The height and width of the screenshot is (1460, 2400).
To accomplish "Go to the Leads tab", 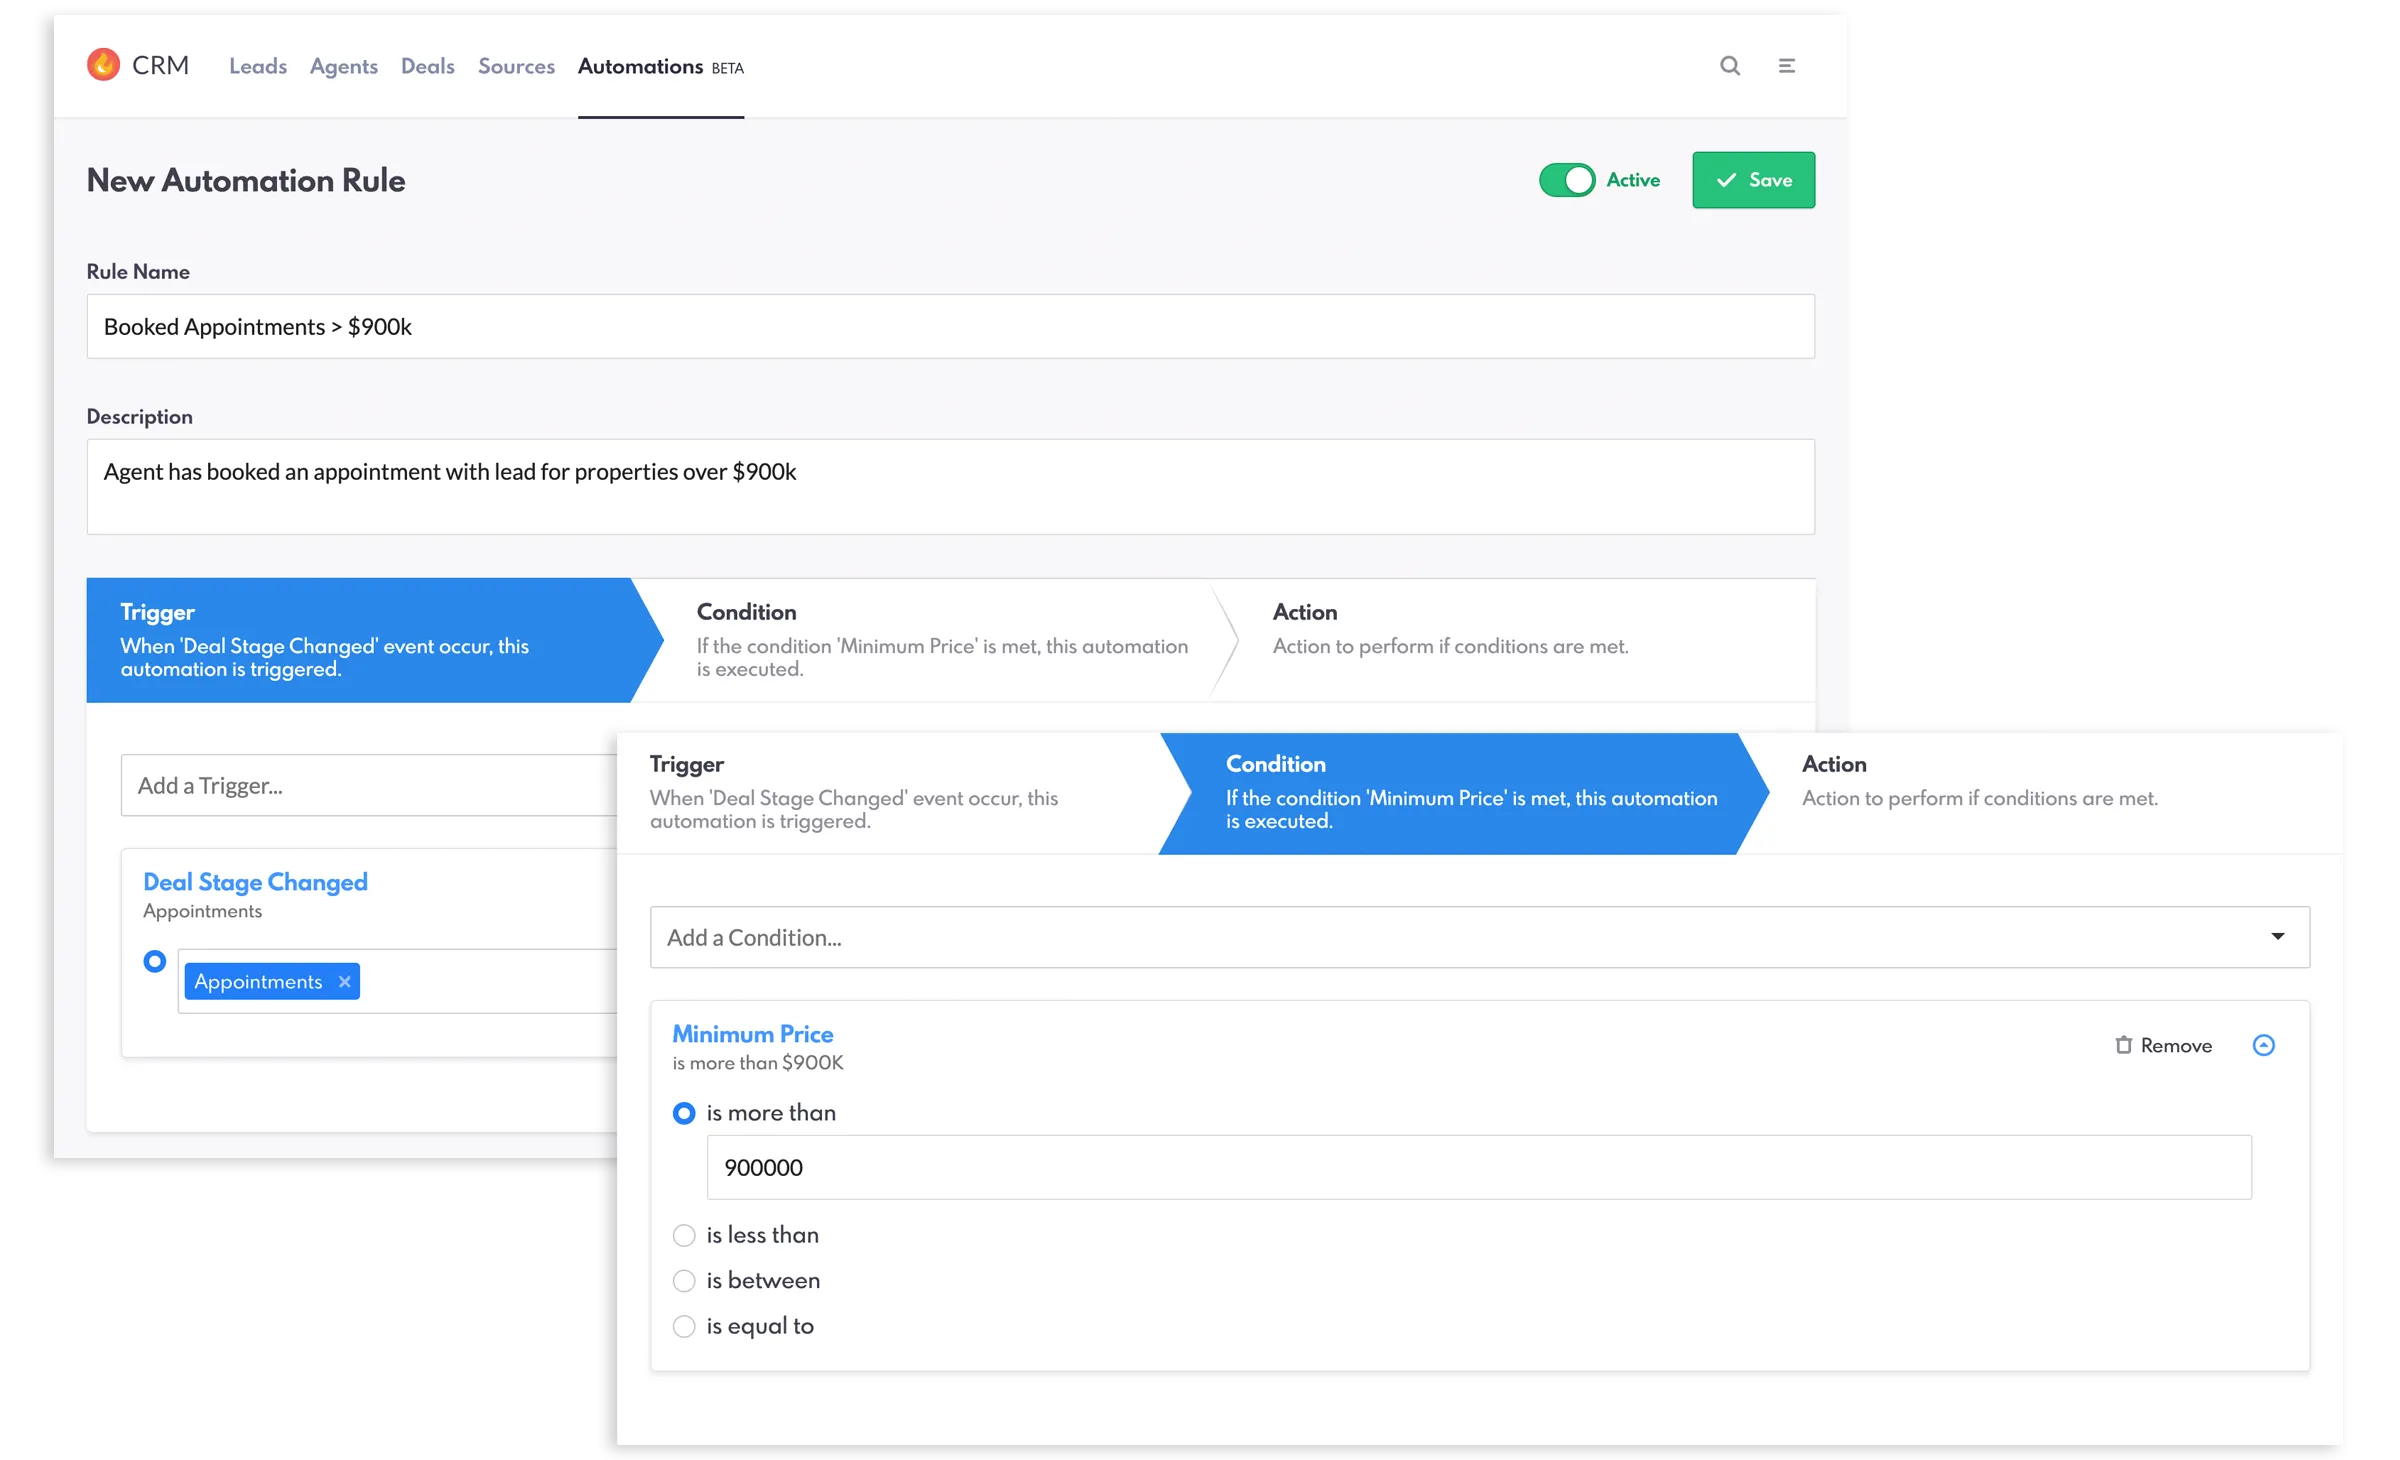I will click(258, 66).
